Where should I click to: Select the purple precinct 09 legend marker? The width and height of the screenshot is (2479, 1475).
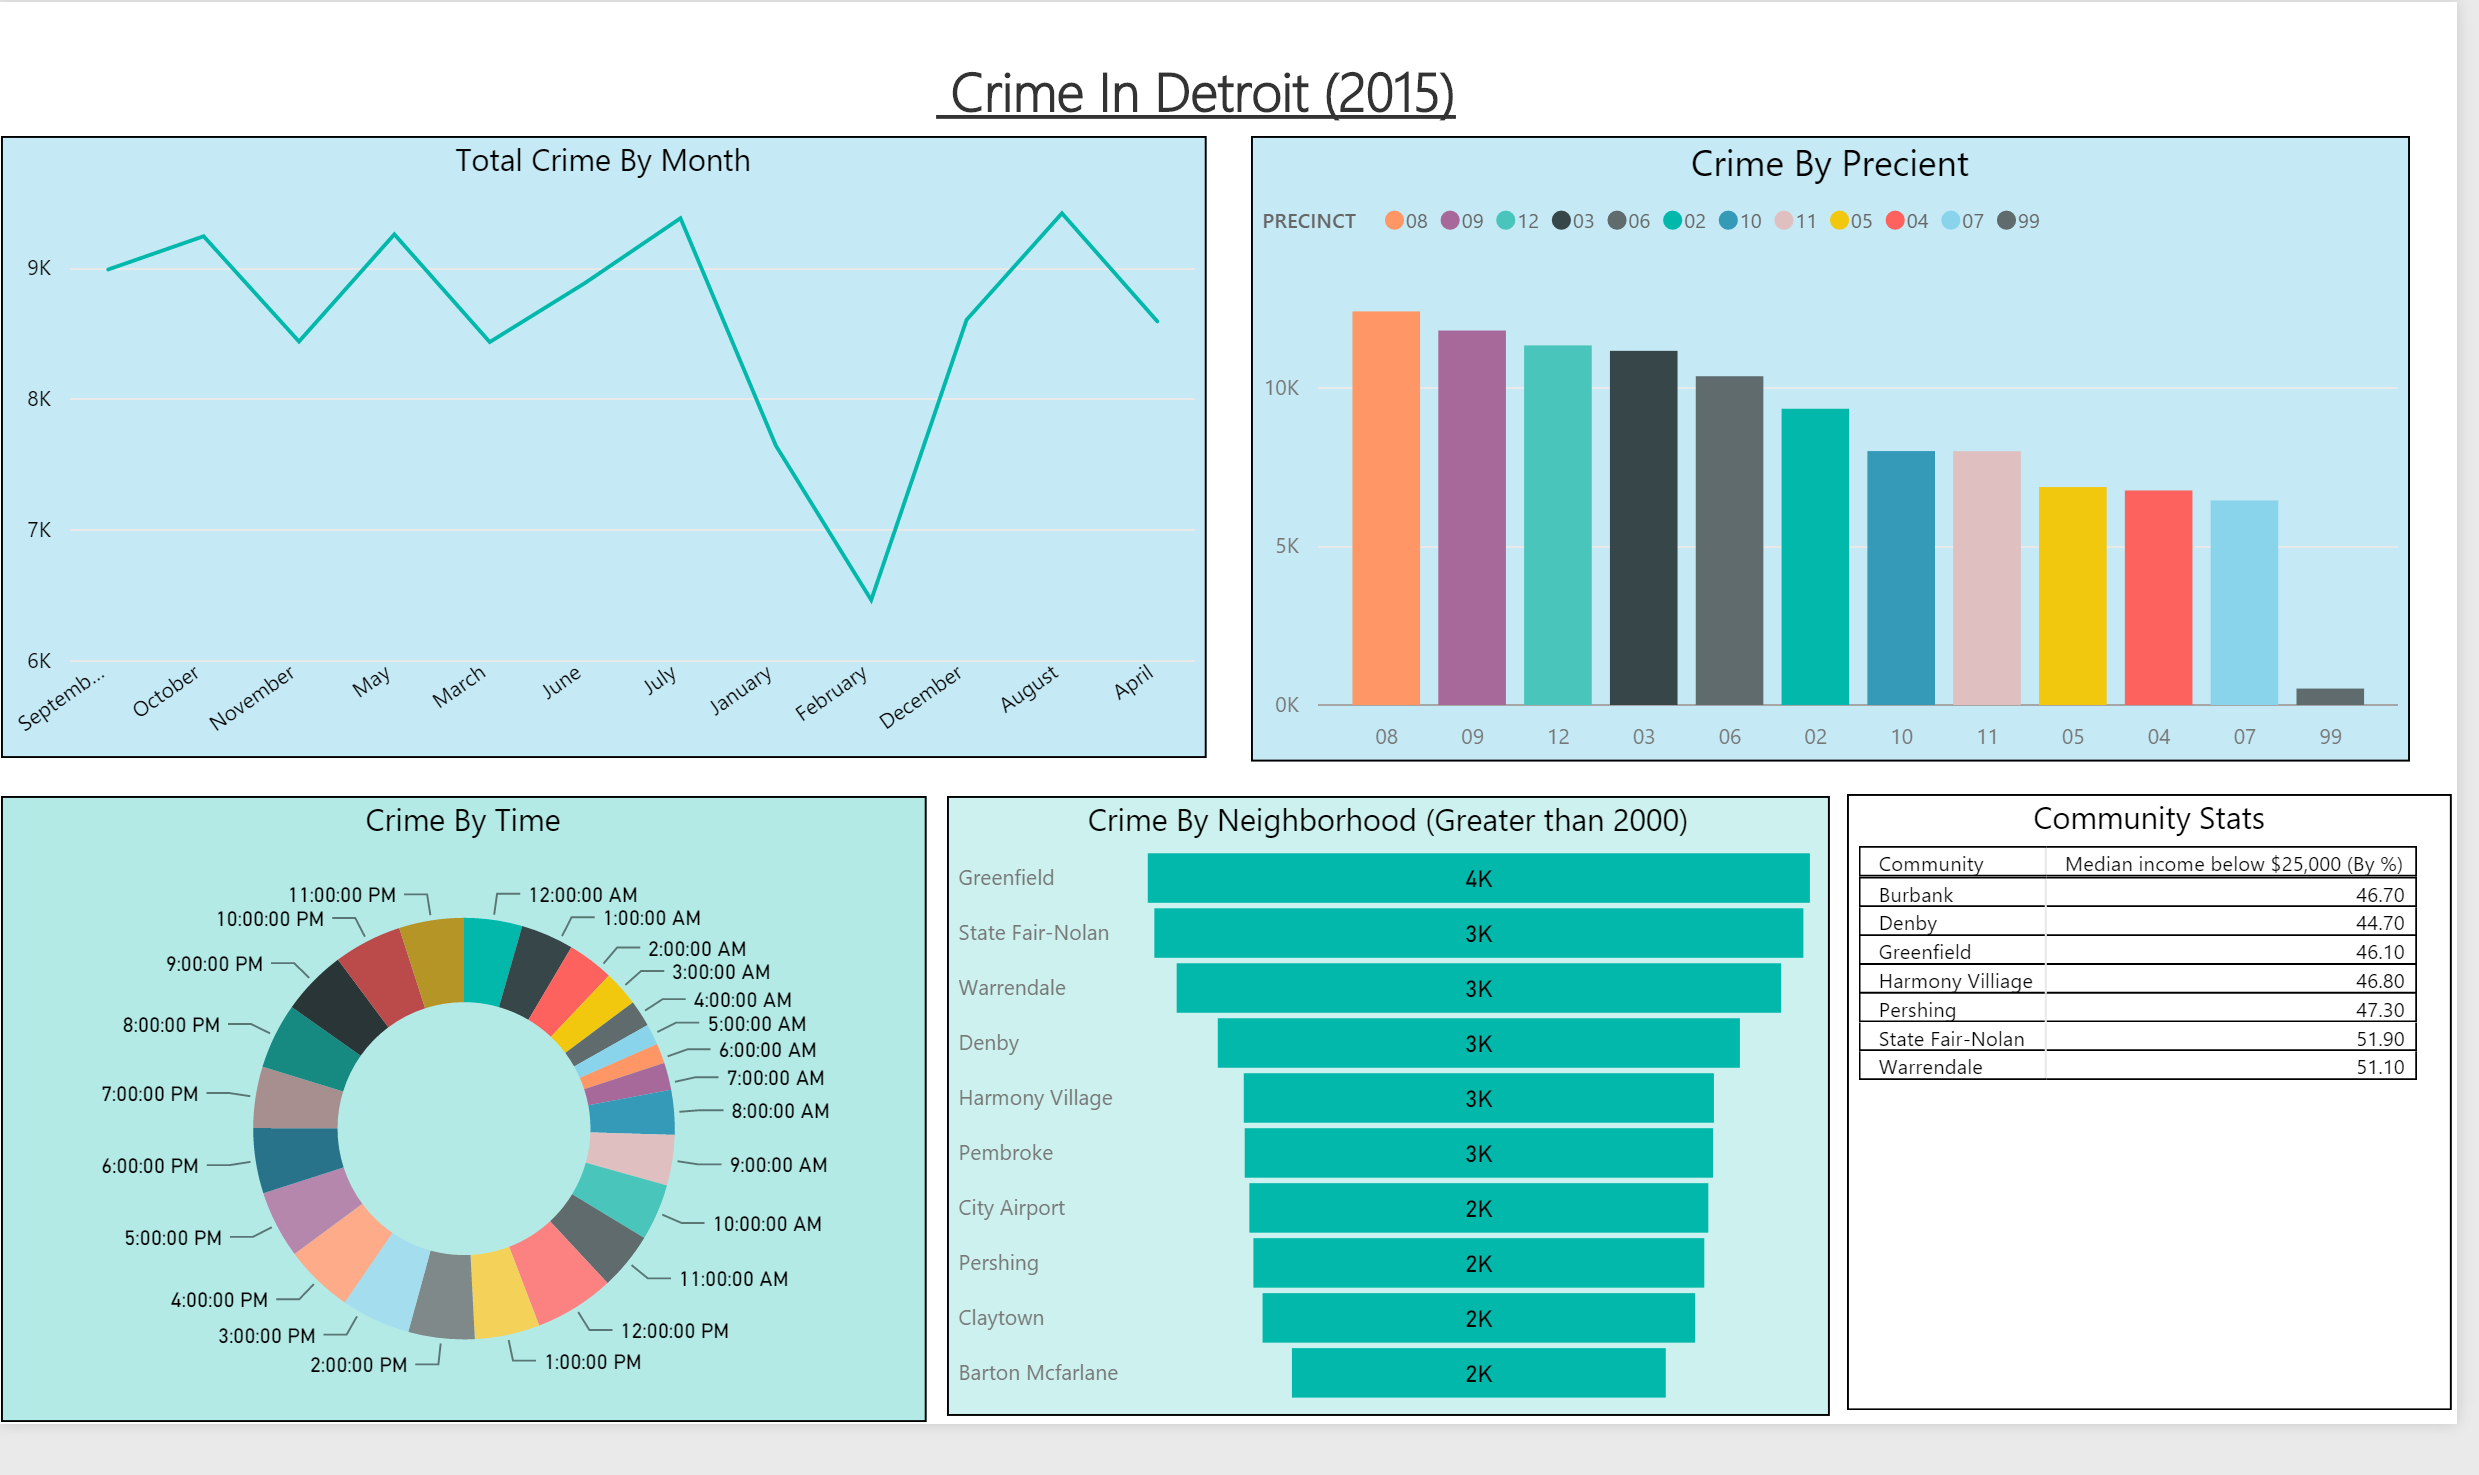point(1450,220)
